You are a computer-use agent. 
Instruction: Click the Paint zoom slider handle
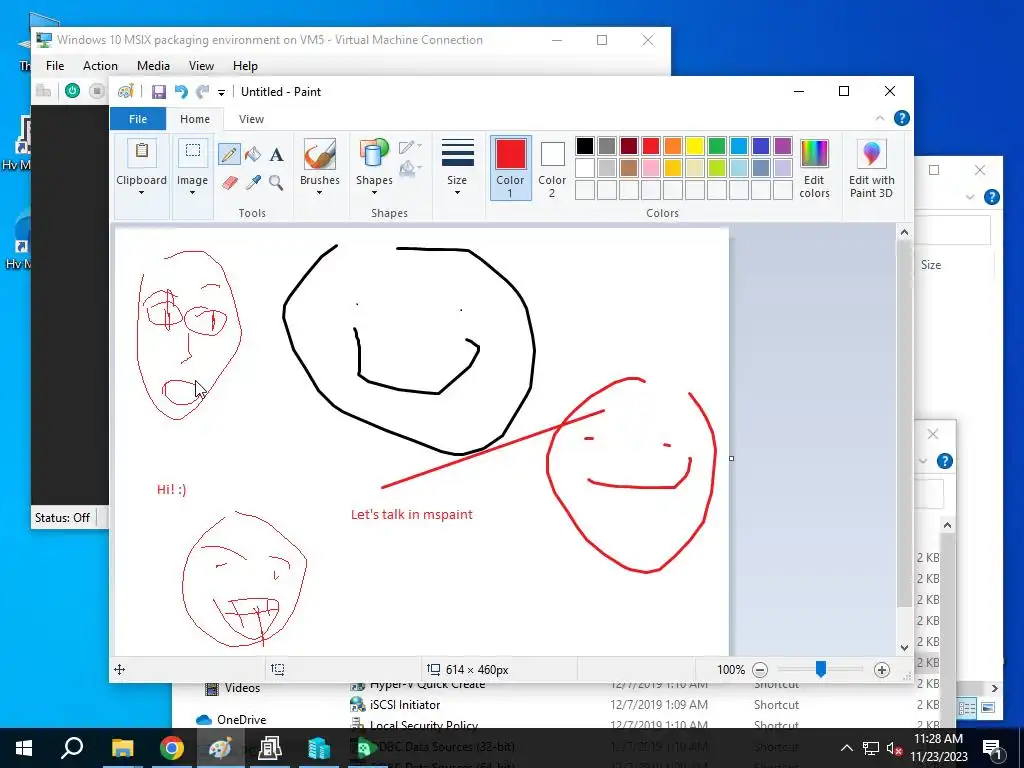820,669
